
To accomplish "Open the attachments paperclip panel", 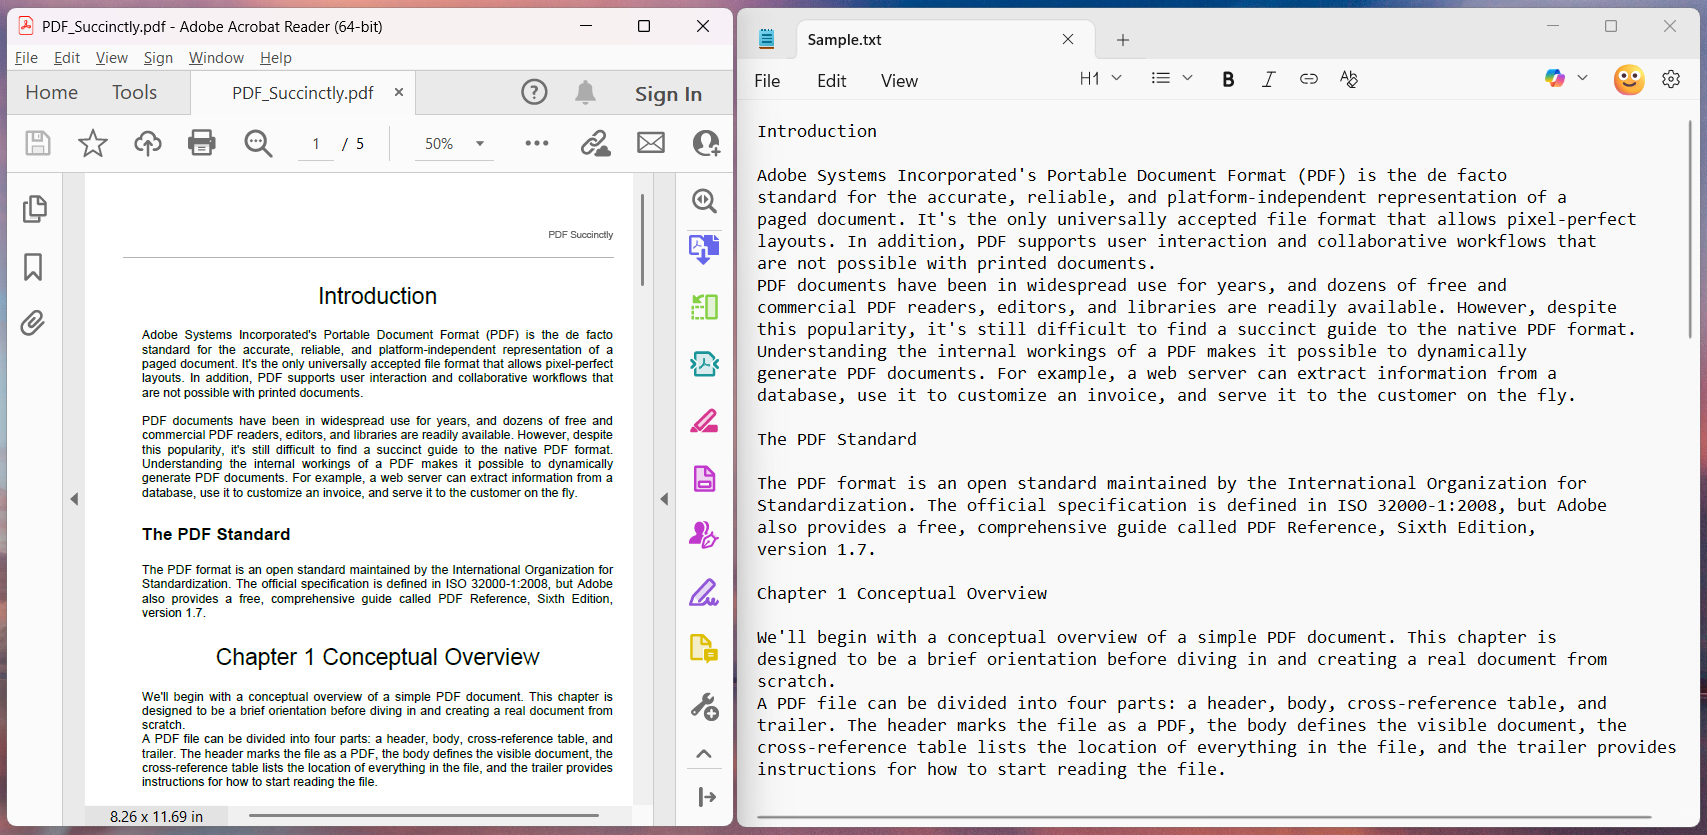I will pos(33,323).
